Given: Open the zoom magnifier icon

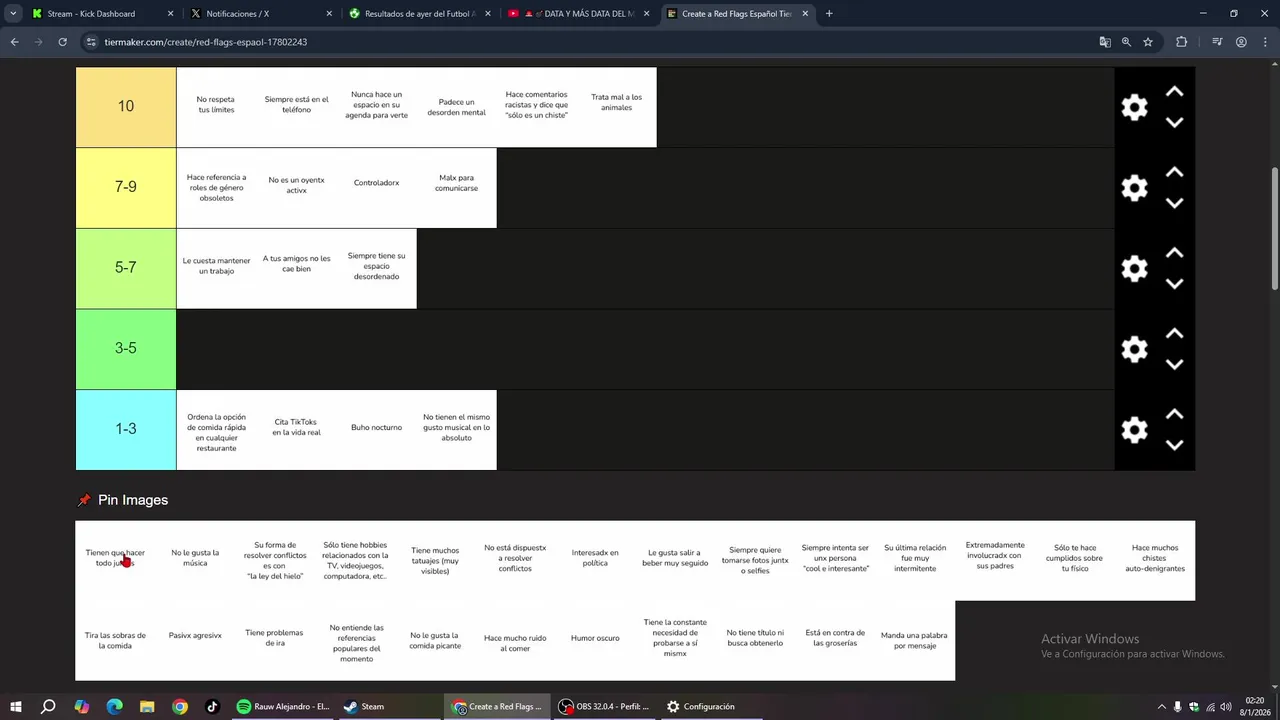Looking at the screenshot, I should pyautogui.click(x=1126, y=42).
